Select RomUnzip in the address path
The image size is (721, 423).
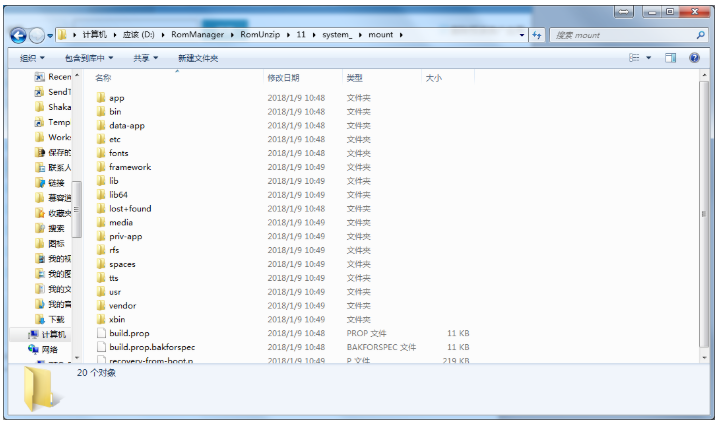[260, 34]
